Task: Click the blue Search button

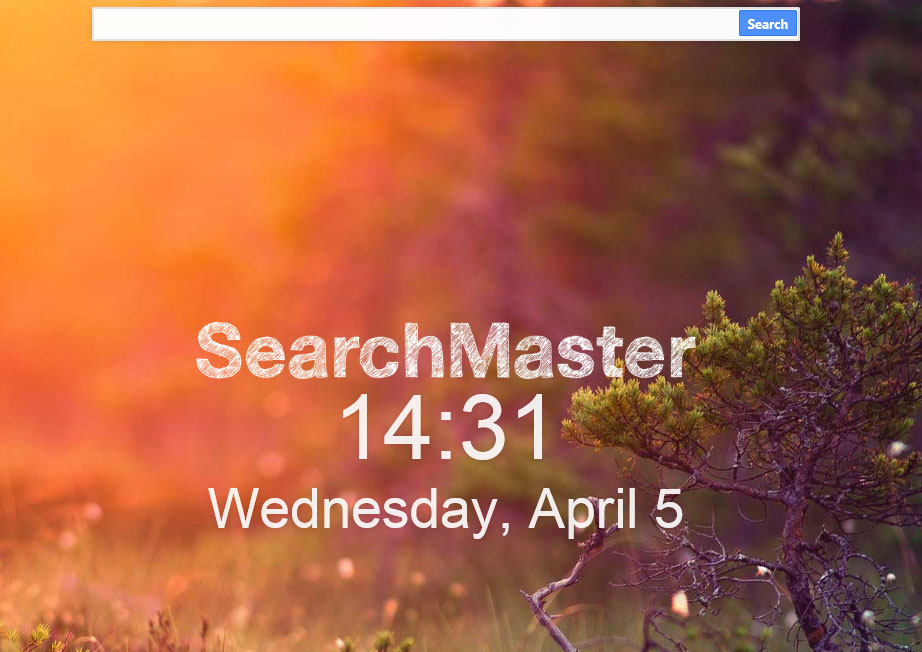Action: click(x=767, y=24)
